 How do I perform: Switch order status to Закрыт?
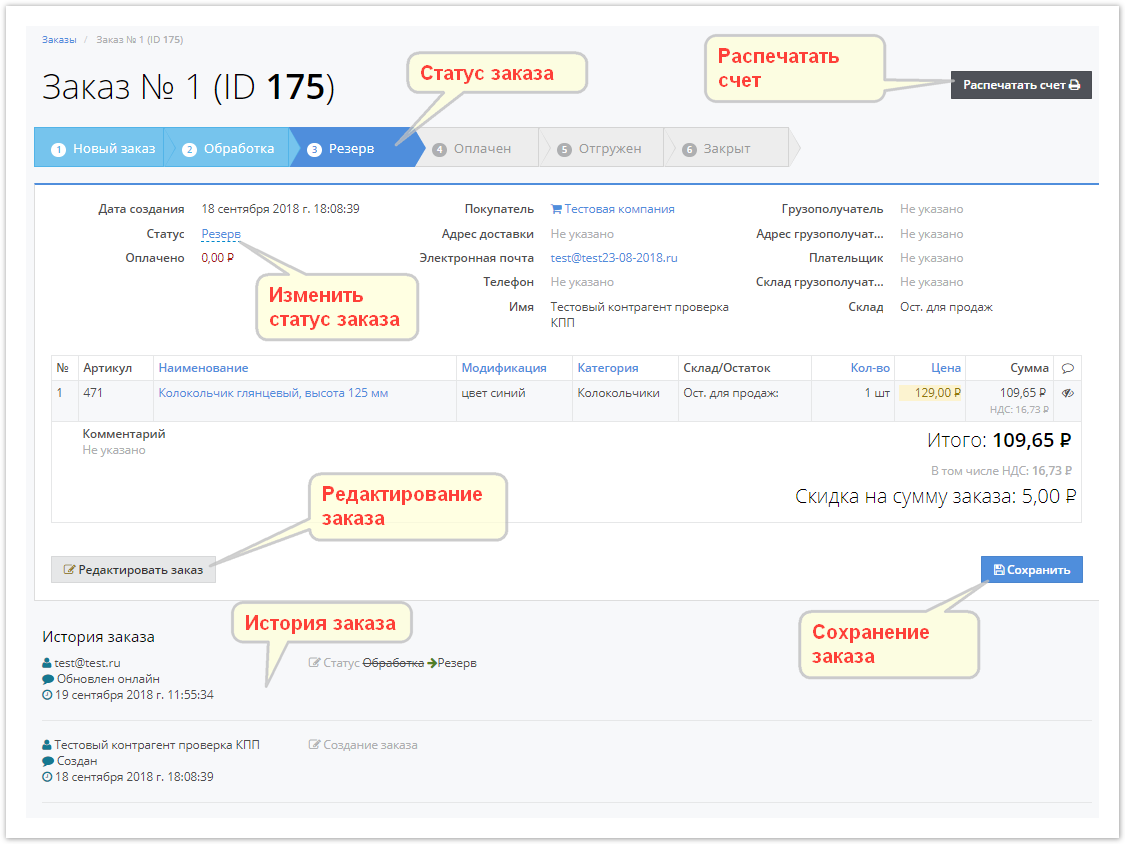(726, 149)
